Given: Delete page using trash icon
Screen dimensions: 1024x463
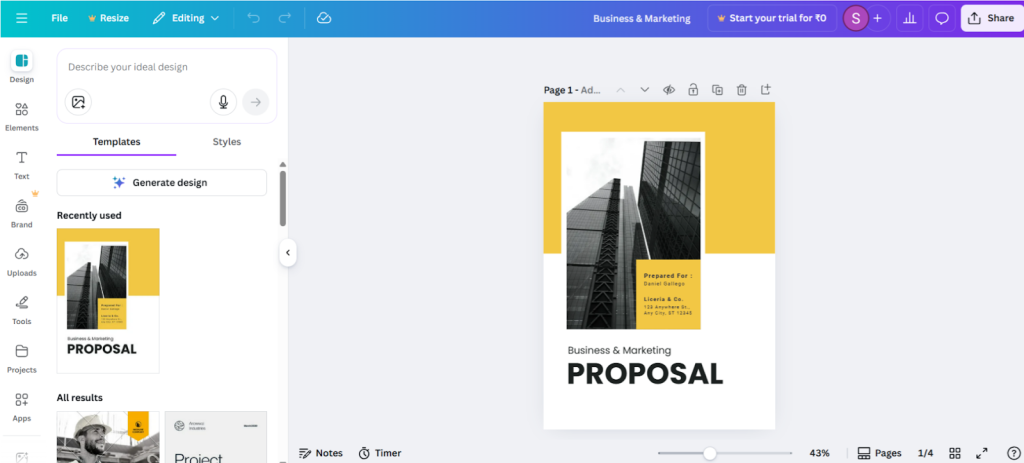Looking at the screenshot, I should (x=741, y=90).
